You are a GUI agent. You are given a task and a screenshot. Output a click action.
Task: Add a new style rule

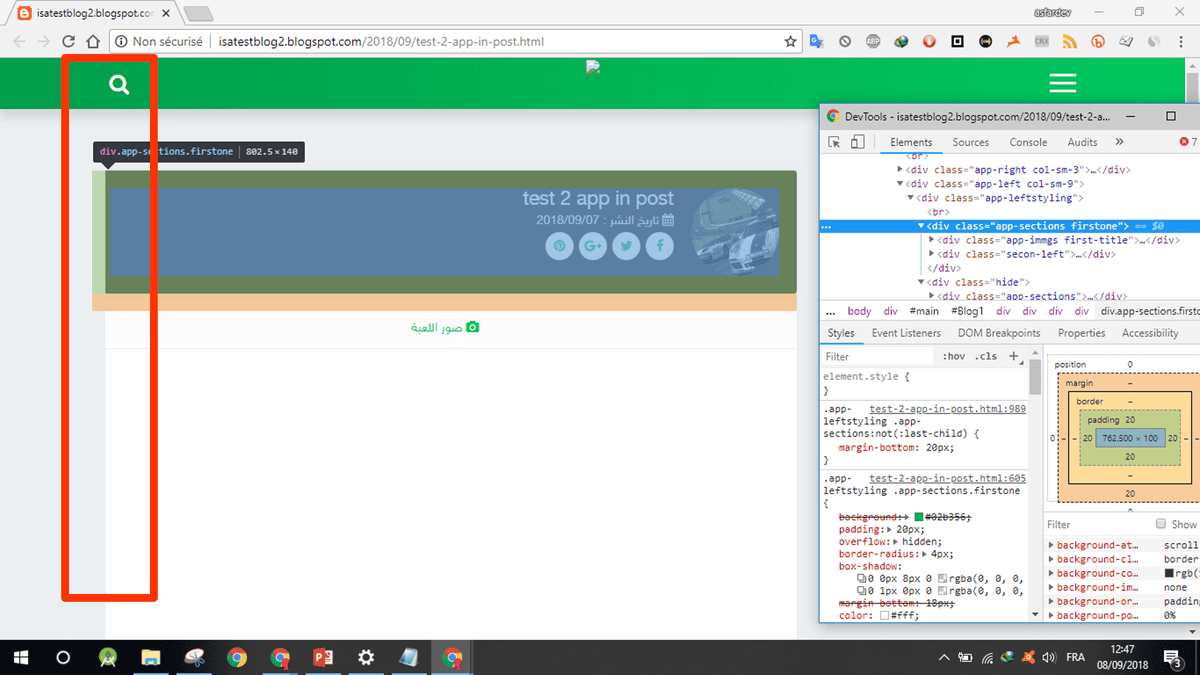click(1013, 356)
